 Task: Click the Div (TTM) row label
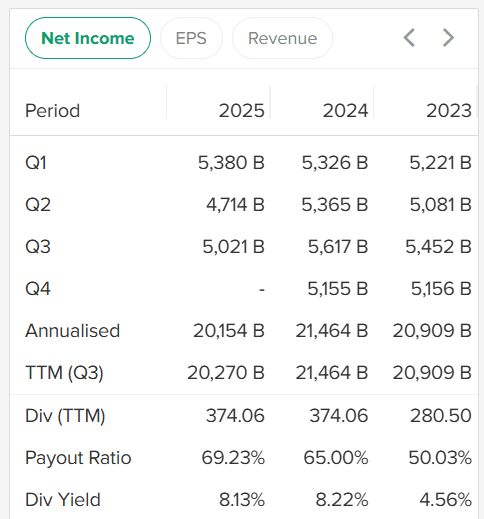(x=65, y=416)
